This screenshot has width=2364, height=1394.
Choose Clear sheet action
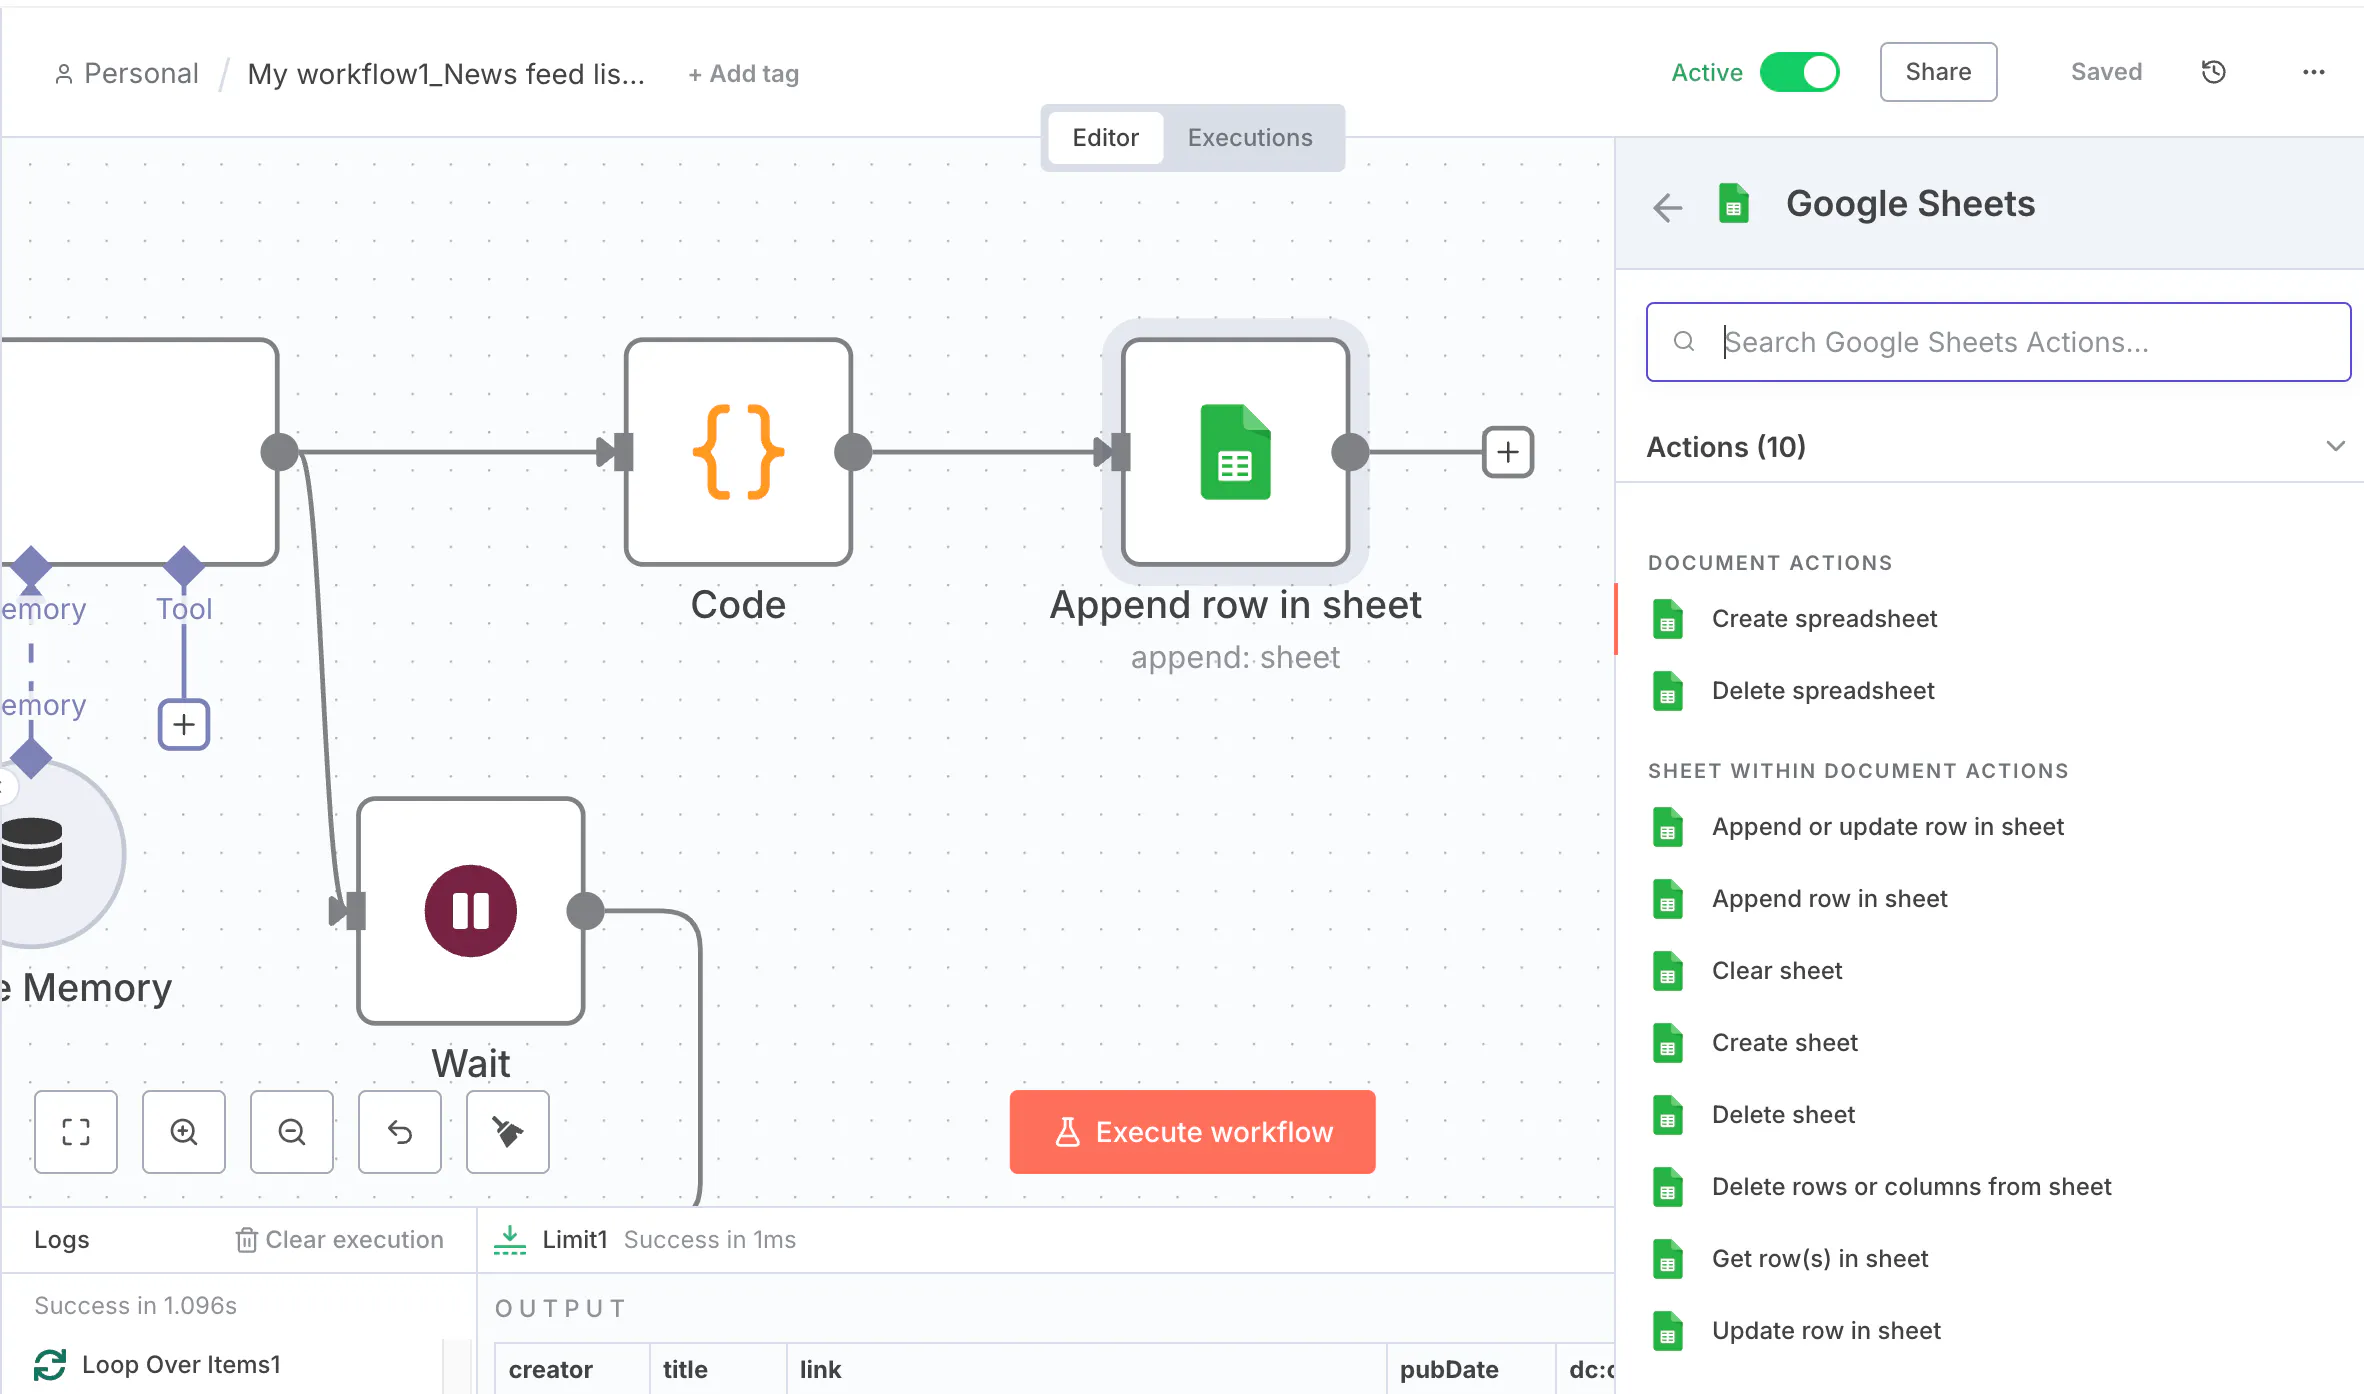click(x=1990, y=971)
